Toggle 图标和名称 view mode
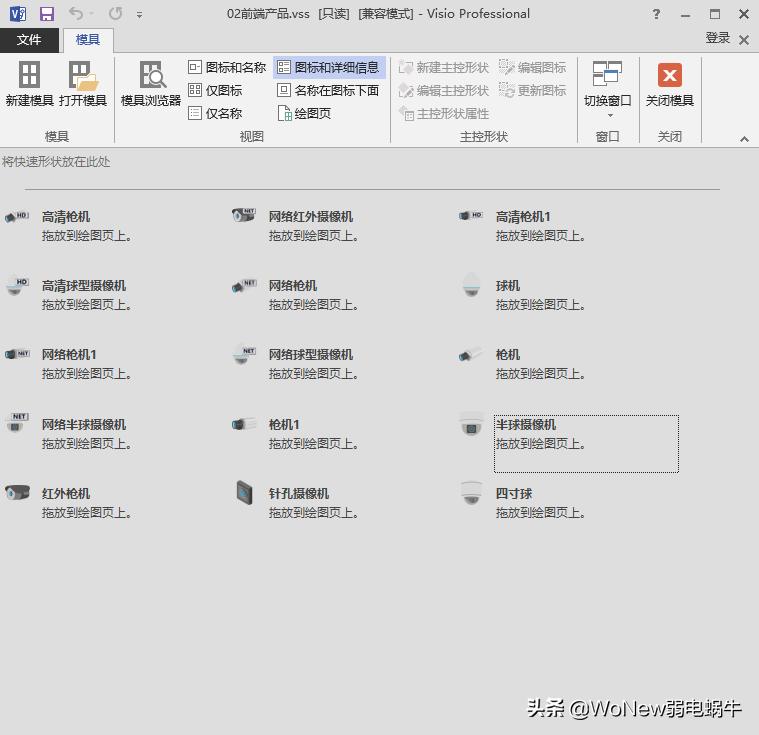 click(227, 67)
